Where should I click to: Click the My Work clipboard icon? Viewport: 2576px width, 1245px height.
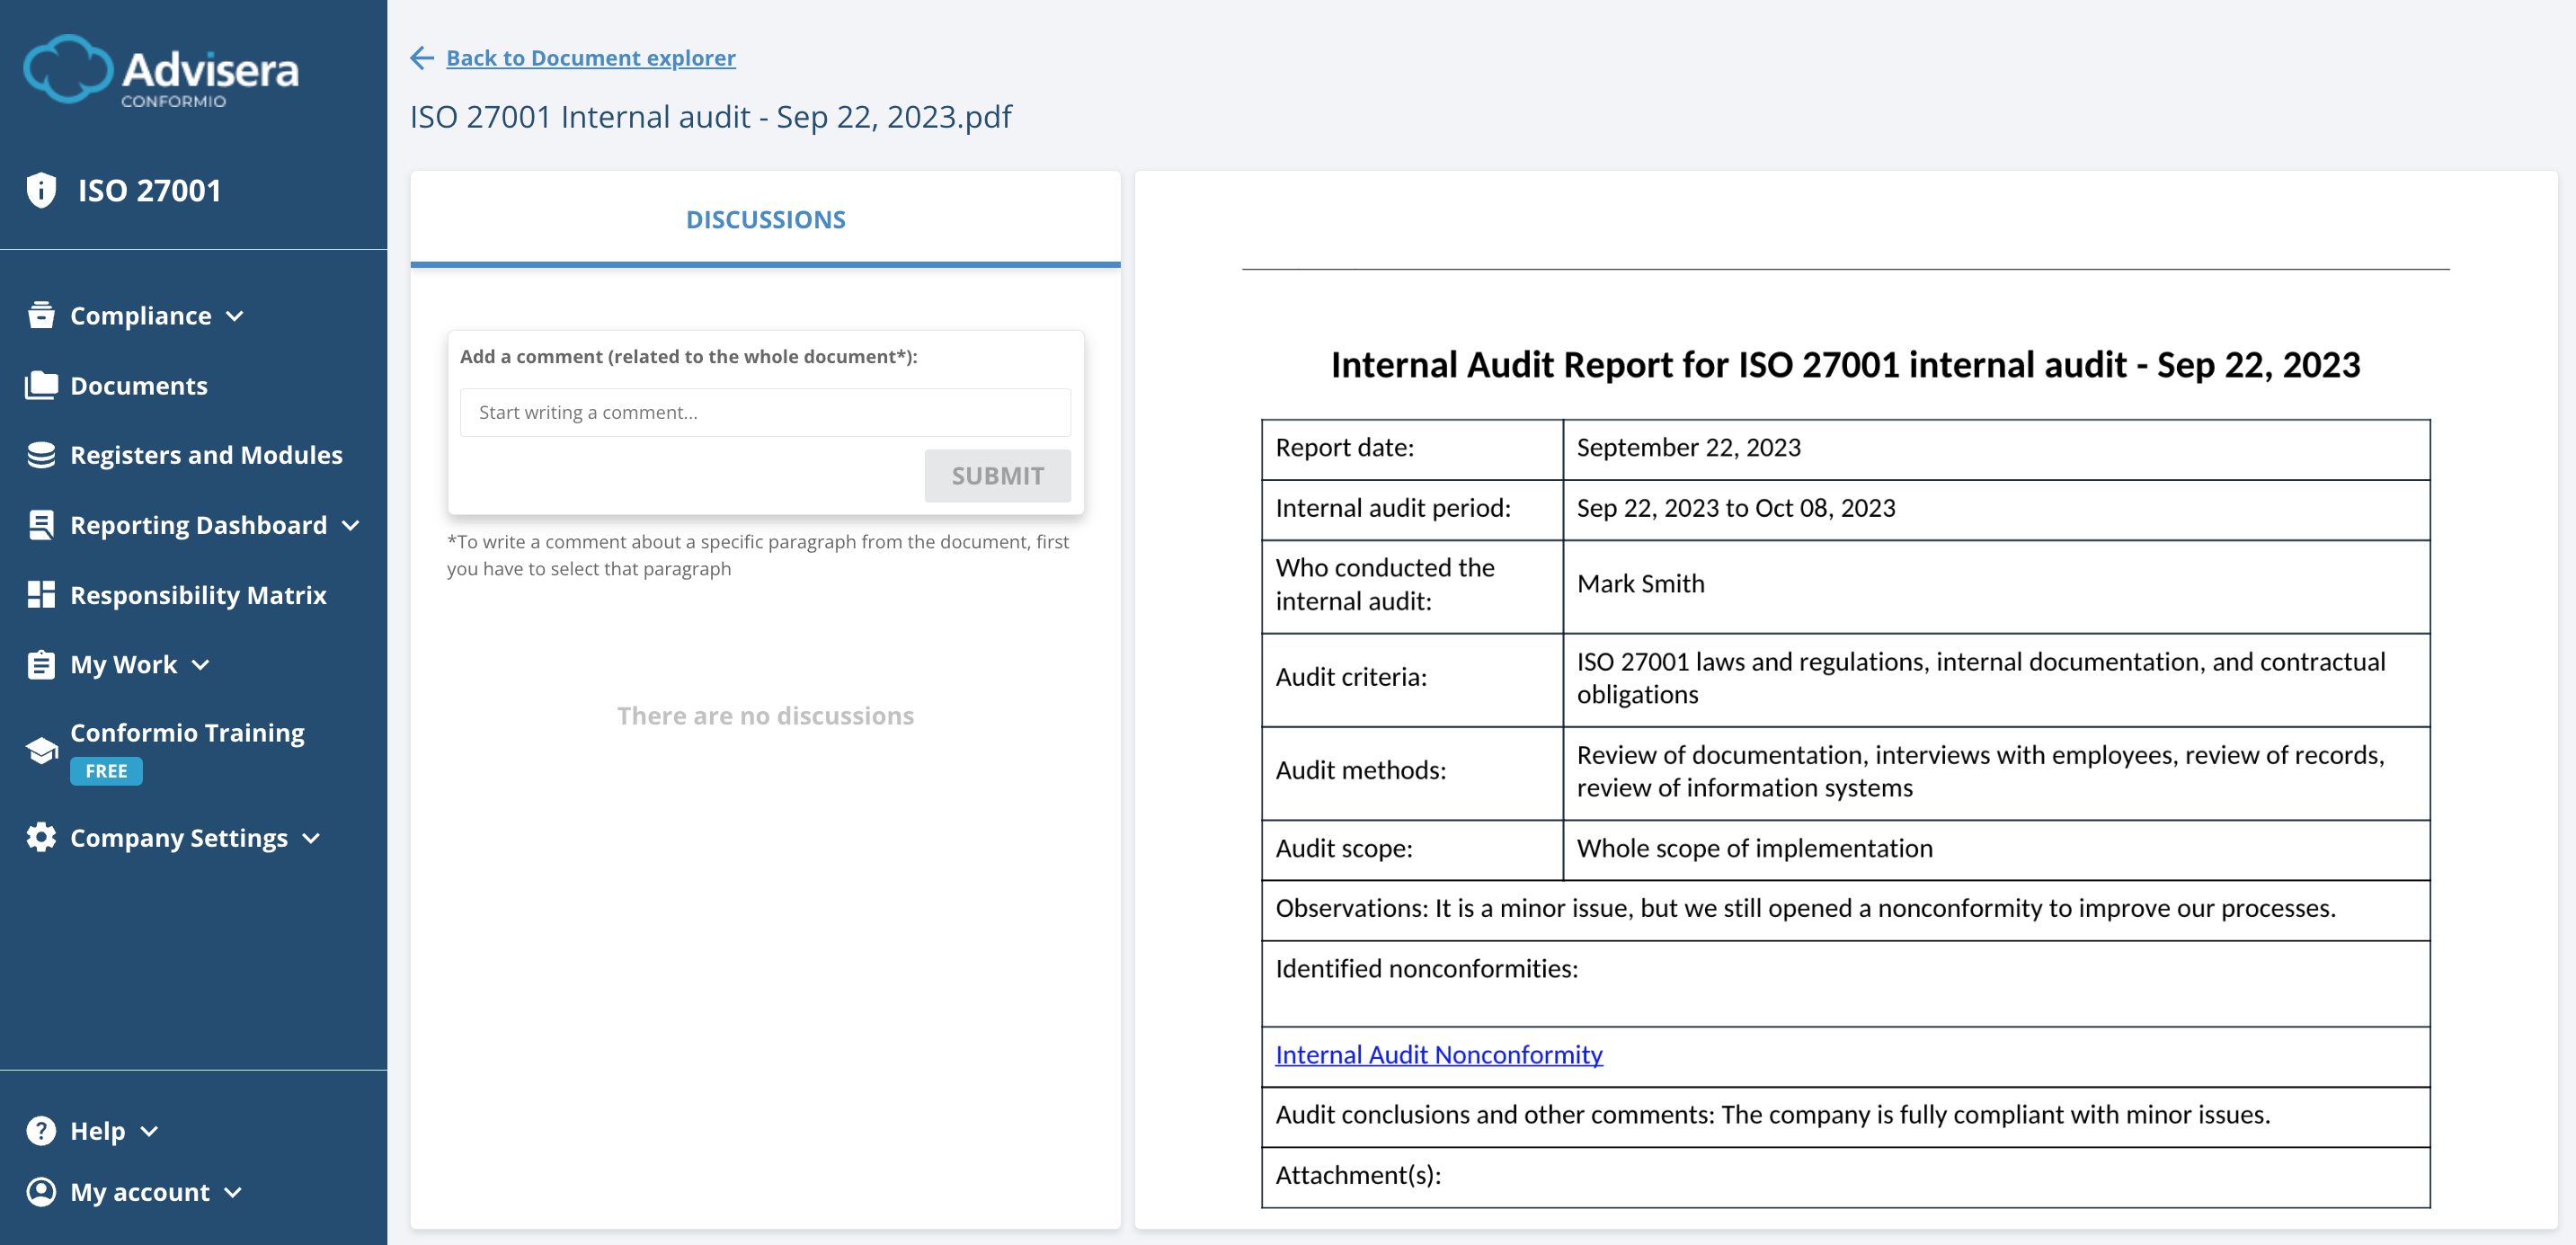[41, 663]
